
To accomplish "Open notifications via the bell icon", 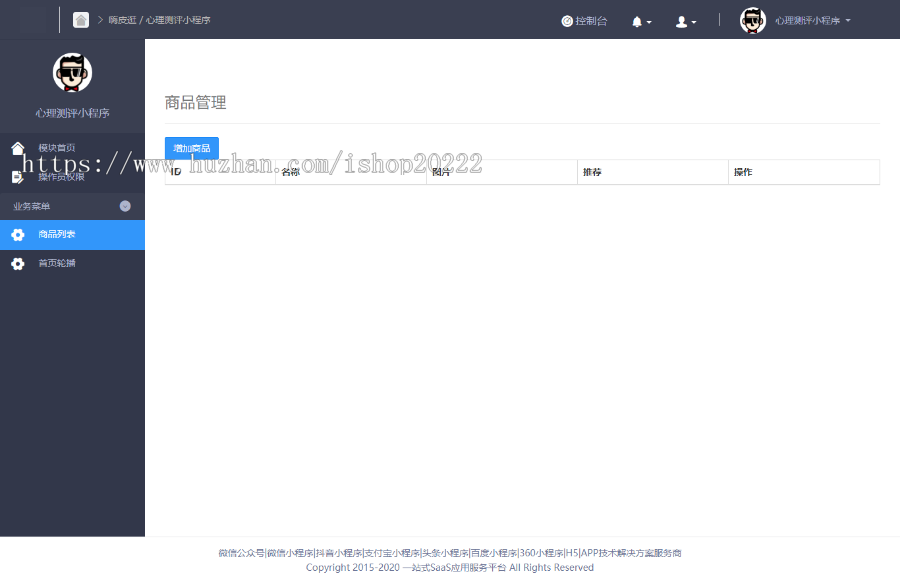I will click(x=636, y=20).
